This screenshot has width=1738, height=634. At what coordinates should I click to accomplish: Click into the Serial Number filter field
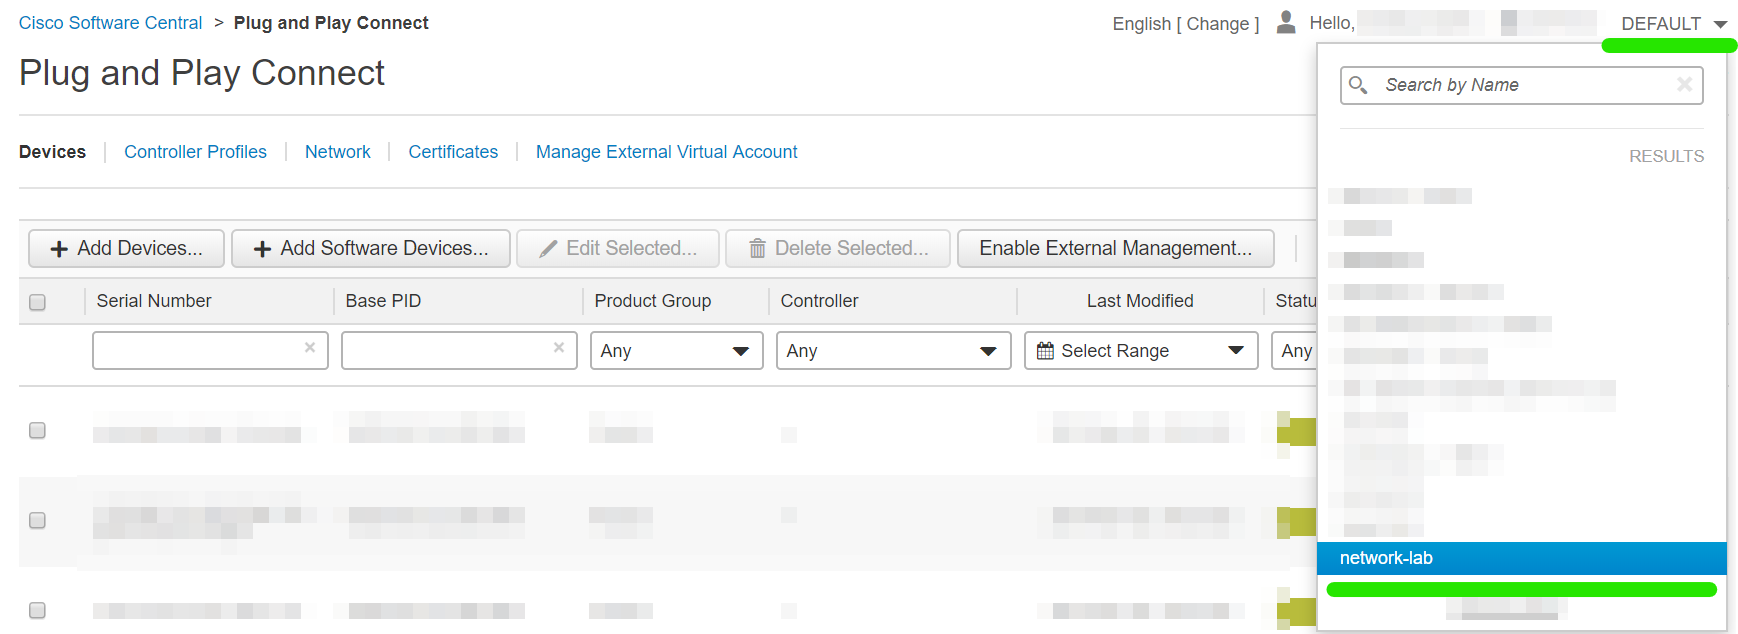point(210,351)
